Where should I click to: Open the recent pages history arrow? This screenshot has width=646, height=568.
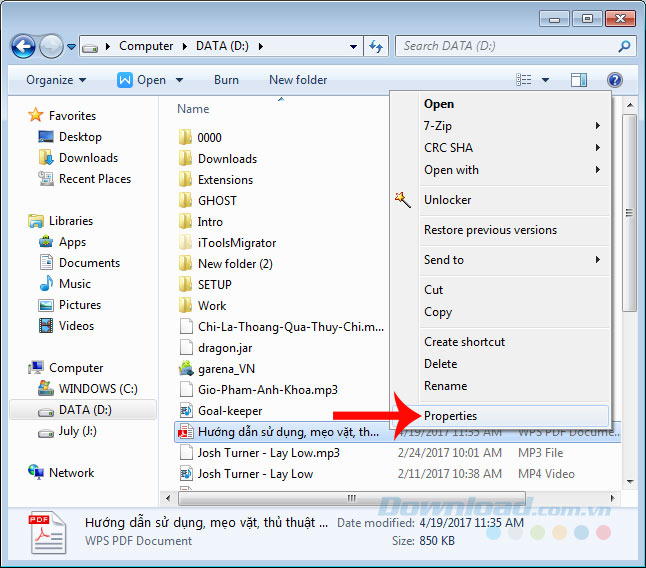coord(71,47)
